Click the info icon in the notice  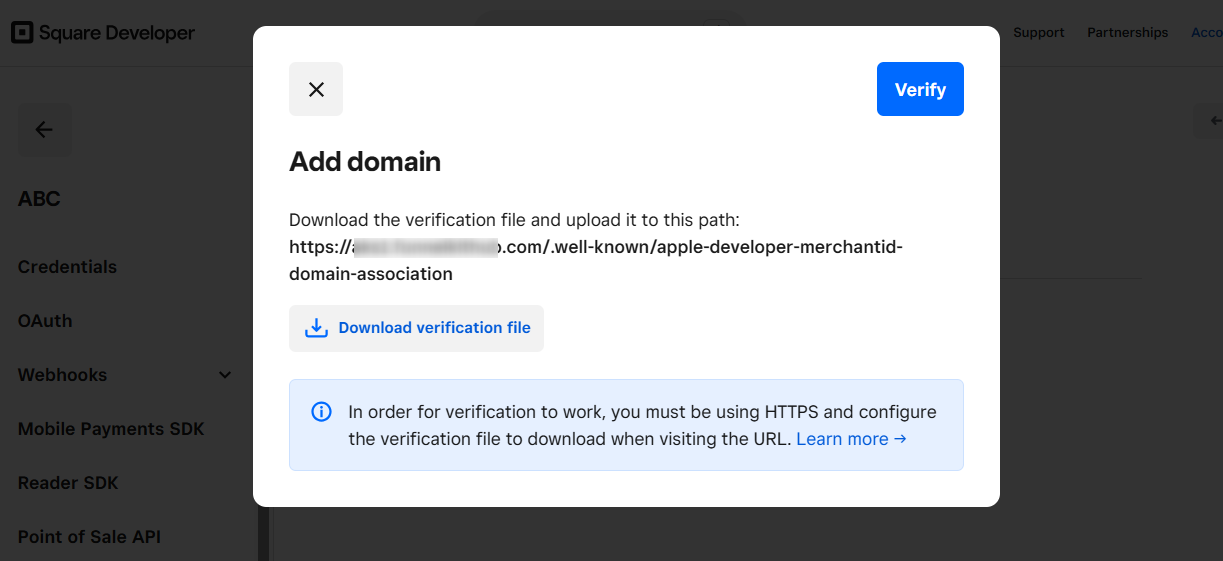[321, 412]
